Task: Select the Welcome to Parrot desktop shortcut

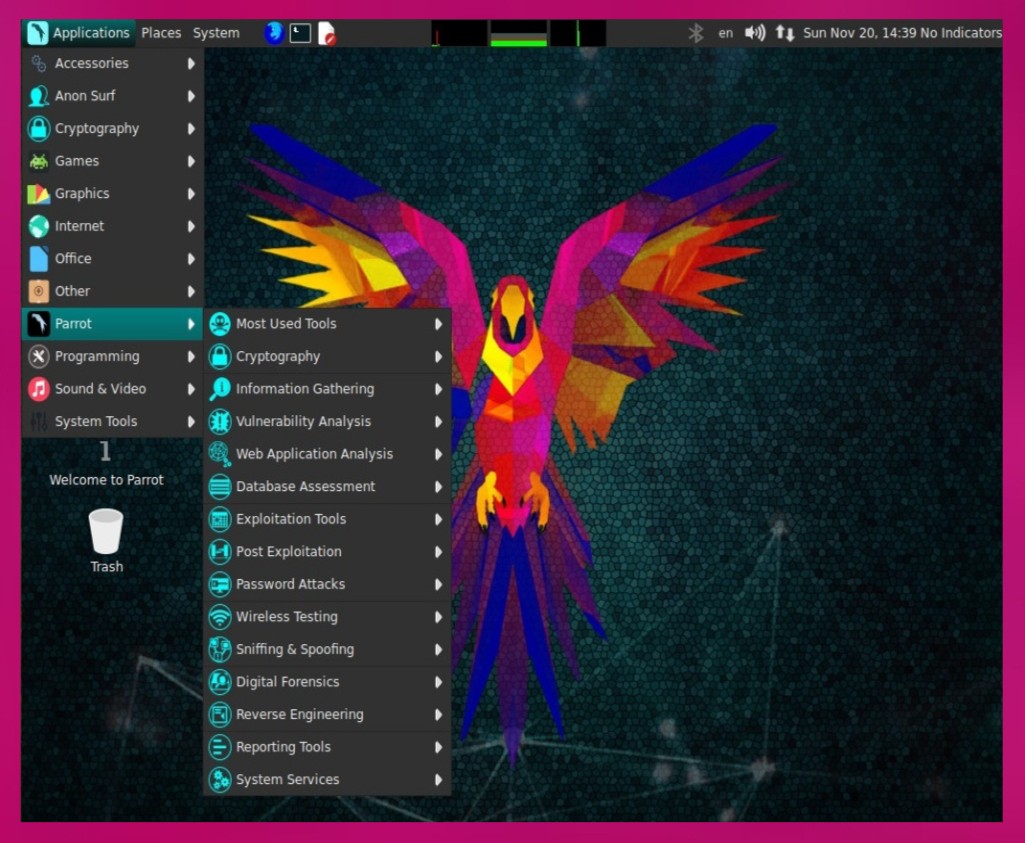Action: point(106,465)
